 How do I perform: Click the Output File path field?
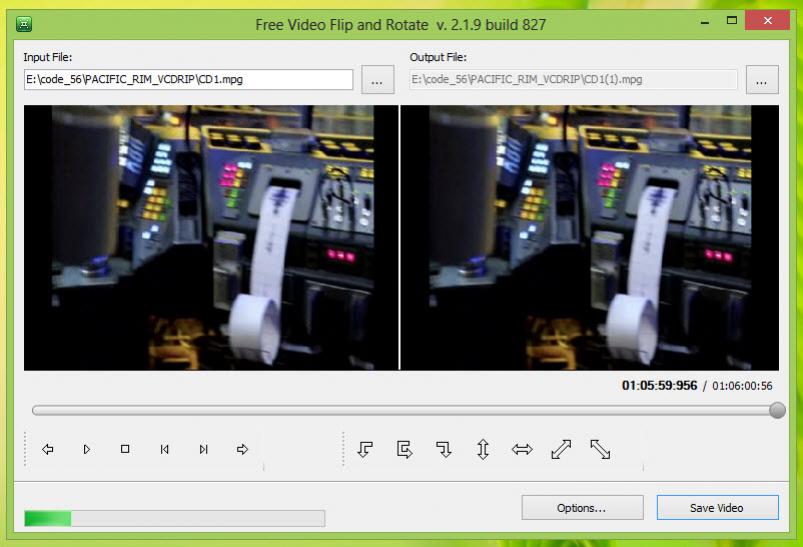(x=573, y=79)
